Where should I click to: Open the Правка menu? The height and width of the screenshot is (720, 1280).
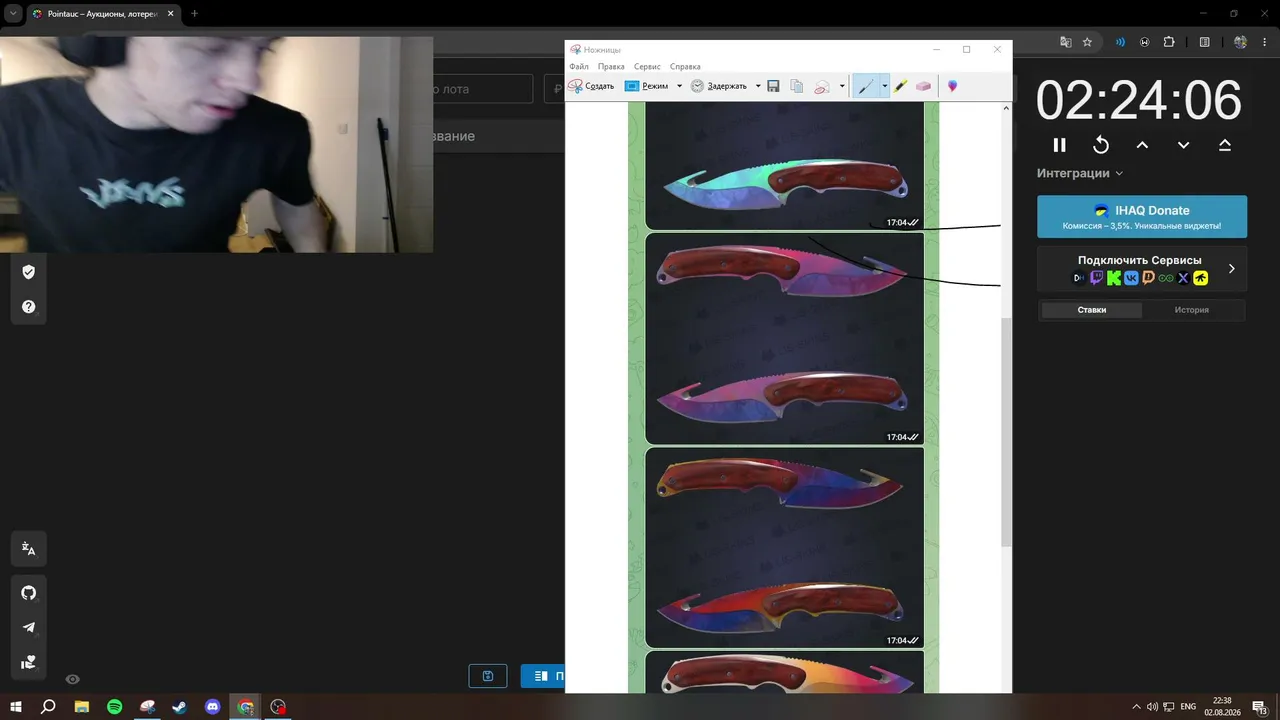611,66
